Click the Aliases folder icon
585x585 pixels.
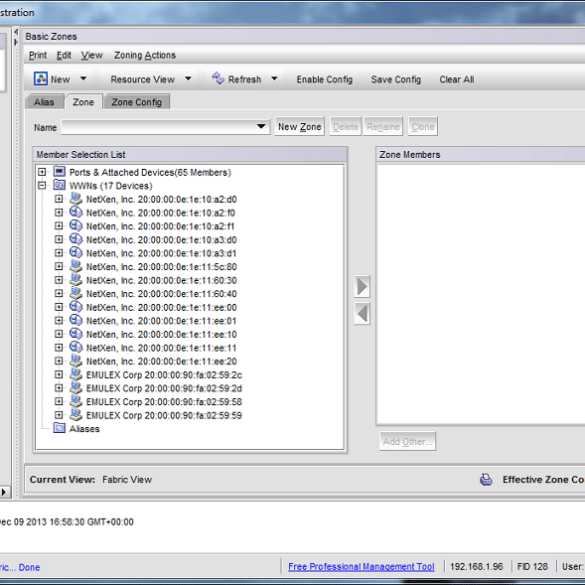coord(59,428)
